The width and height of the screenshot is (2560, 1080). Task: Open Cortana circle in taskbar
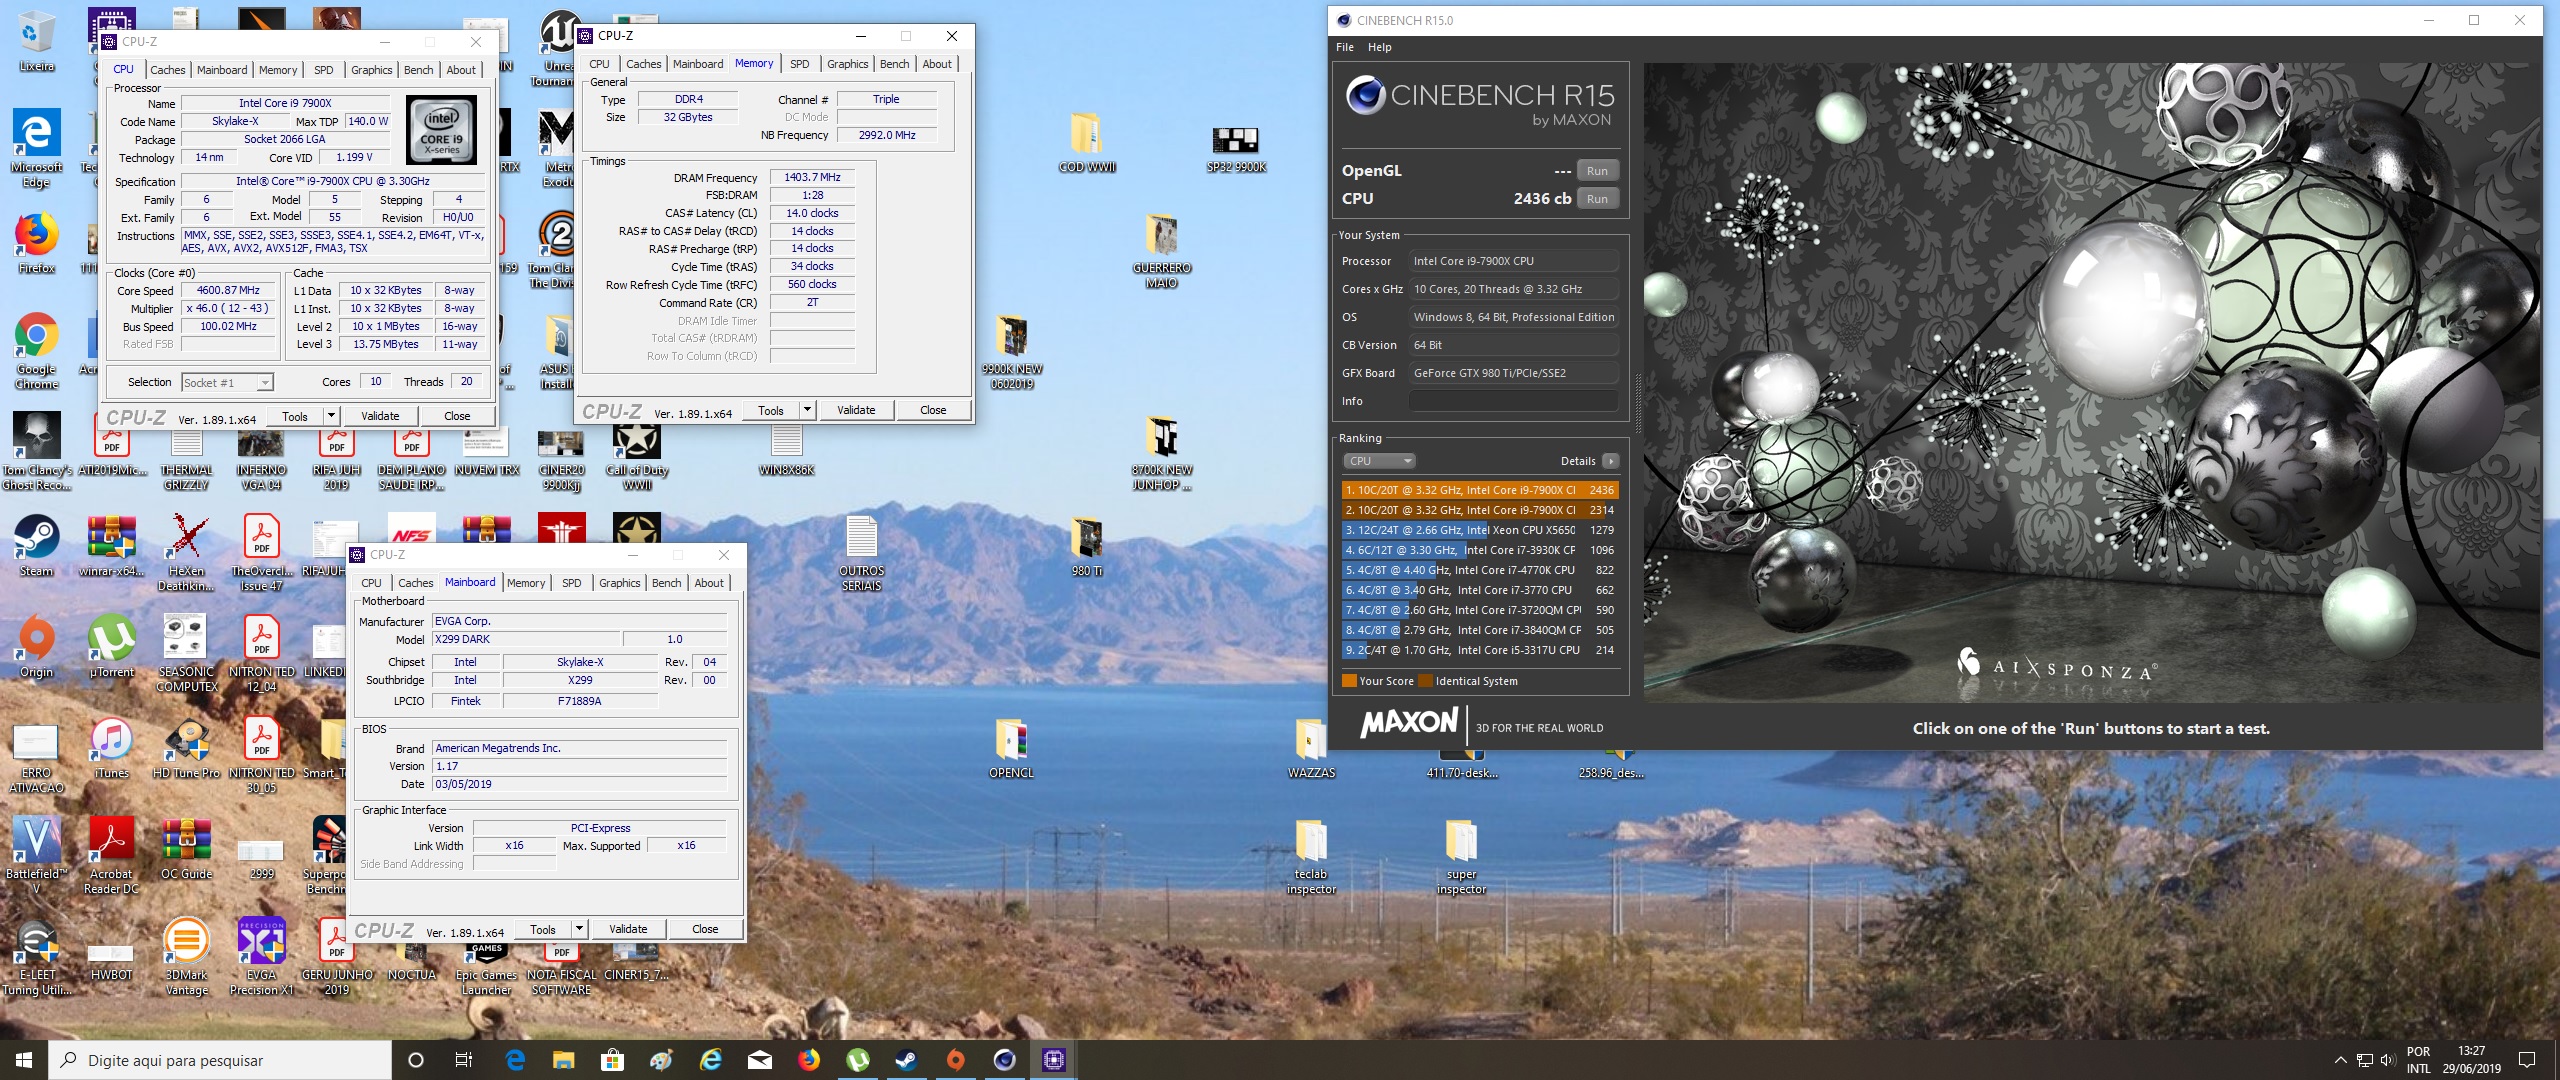(x=416, y=1060)
